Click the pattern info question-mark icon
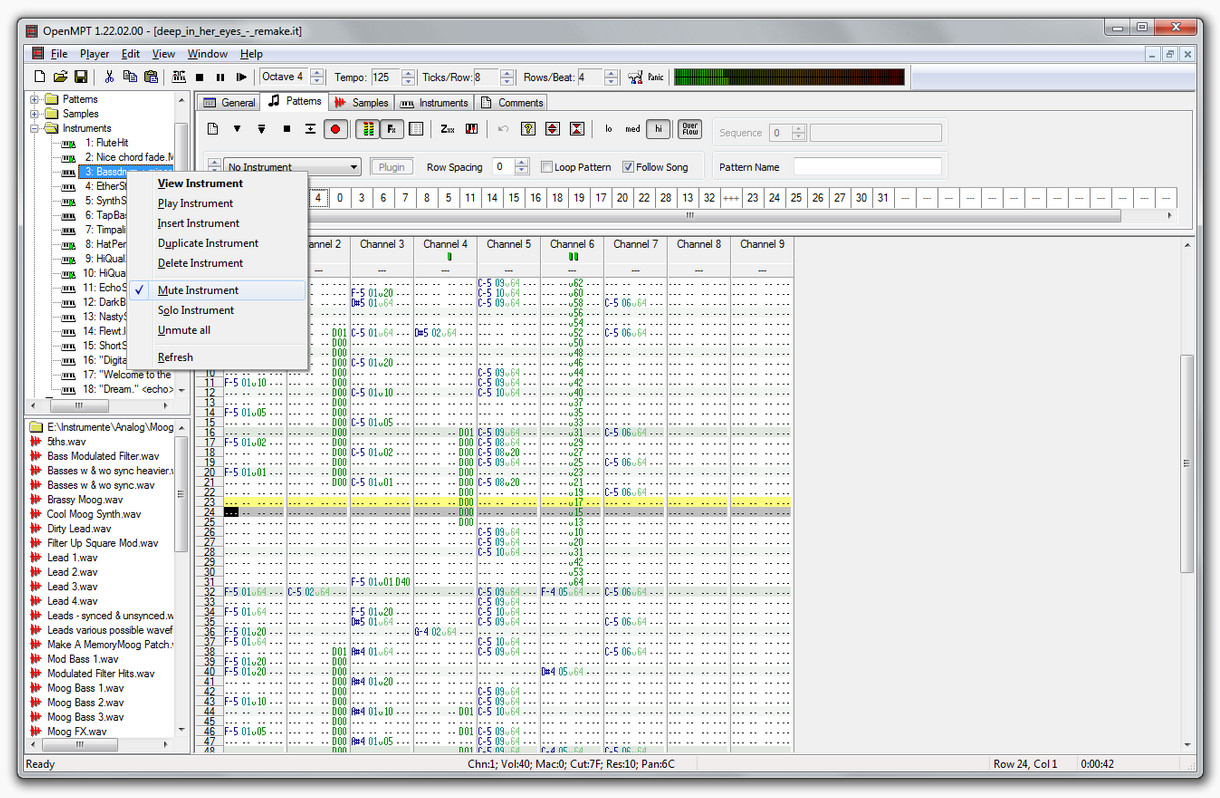 (x=527, y=129)
